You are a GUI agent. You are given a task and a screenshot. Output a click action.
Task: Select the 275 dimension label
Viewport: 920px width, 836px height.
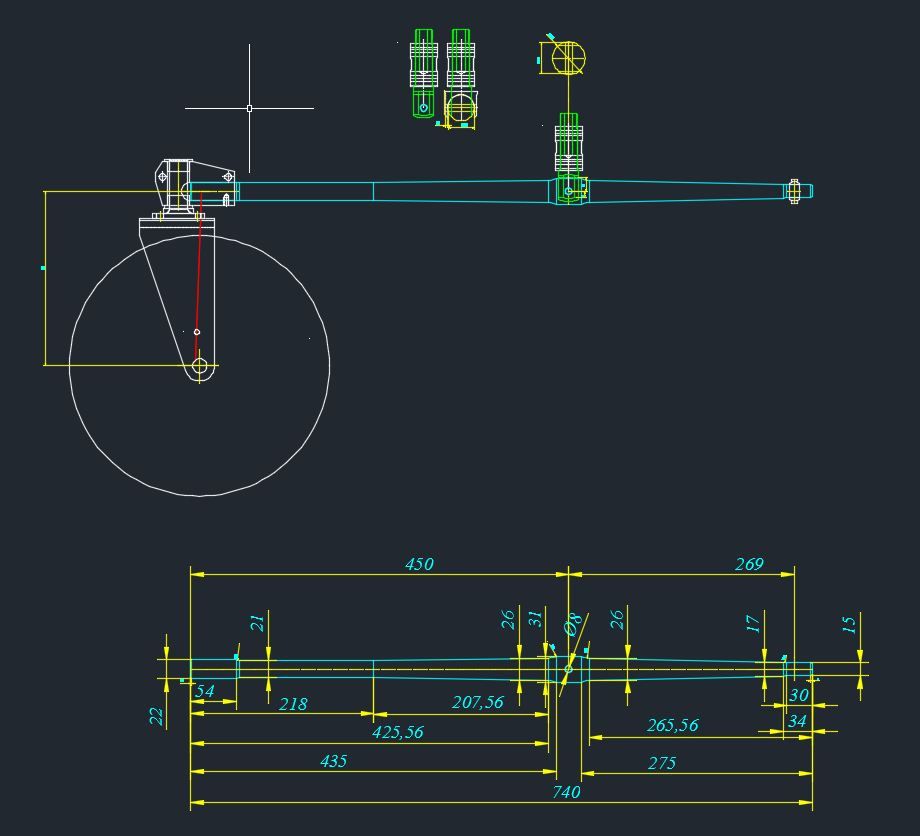(x=662, y=763)
